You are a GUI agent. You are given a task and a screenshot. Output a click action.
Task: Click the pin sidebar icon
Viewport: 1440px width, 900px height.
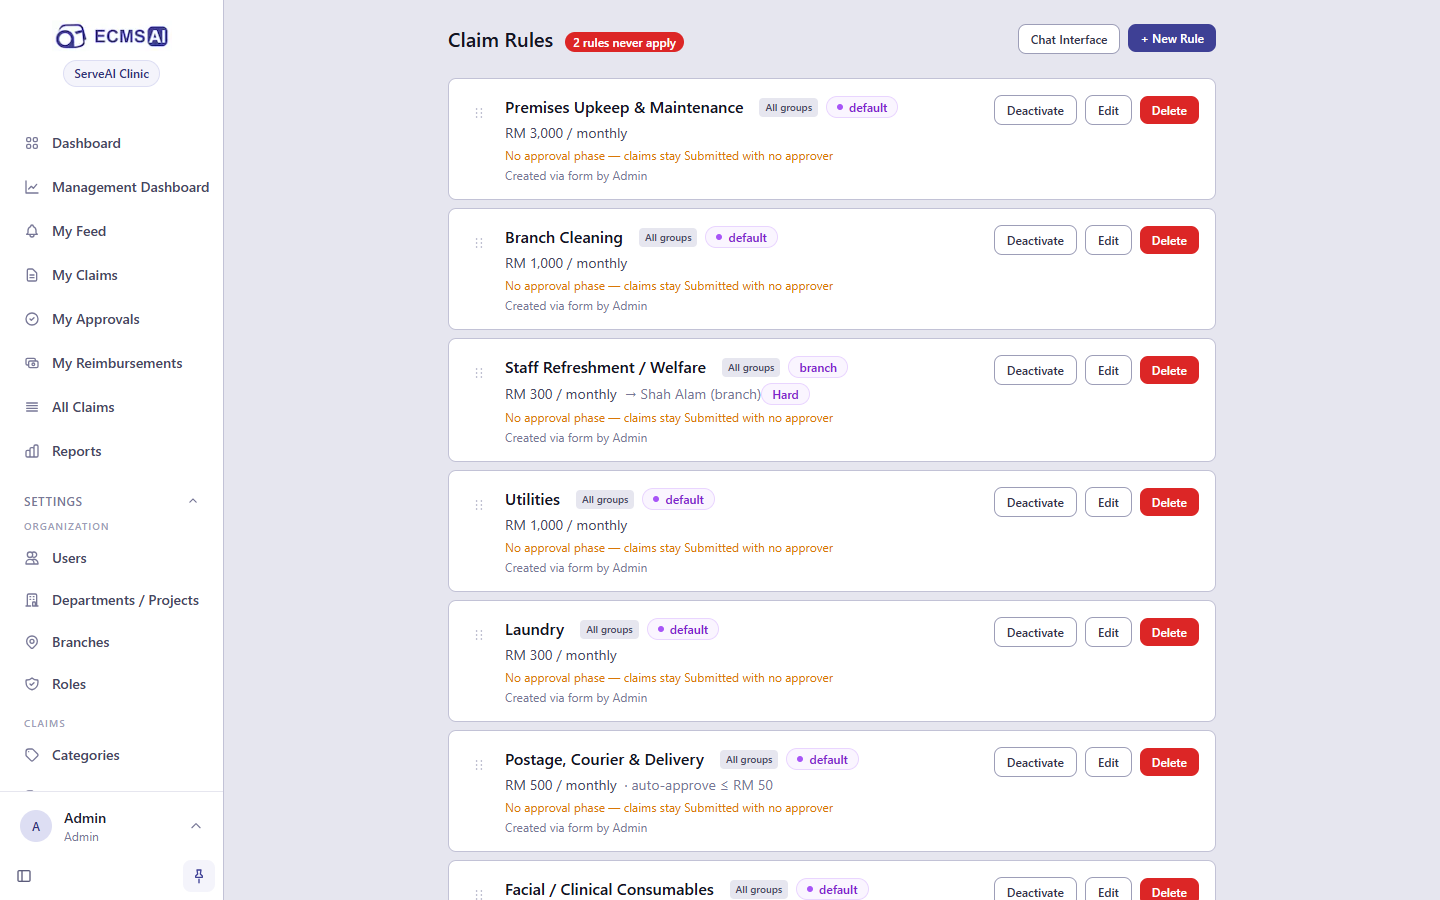click(199, 876)
